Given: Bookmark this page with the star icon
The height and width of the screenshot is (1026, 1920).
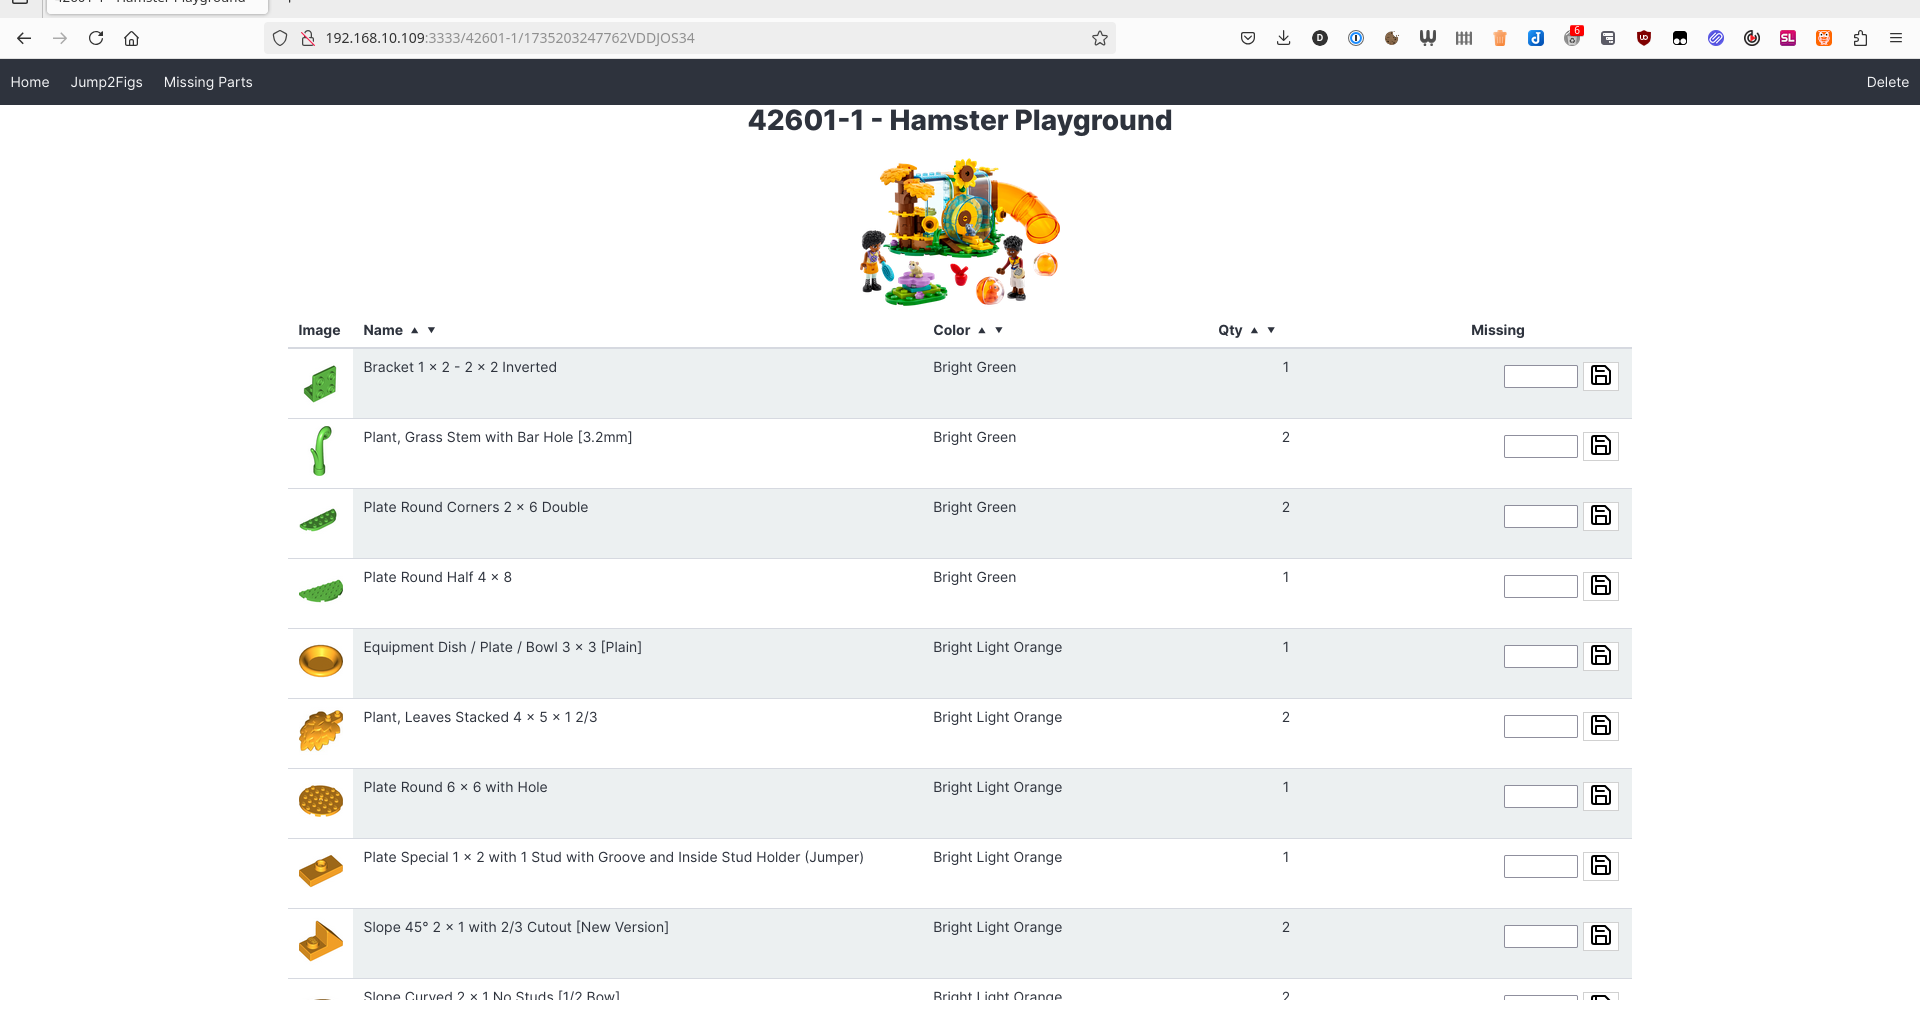Looking at the screenshot, I should coord(1100,38).
